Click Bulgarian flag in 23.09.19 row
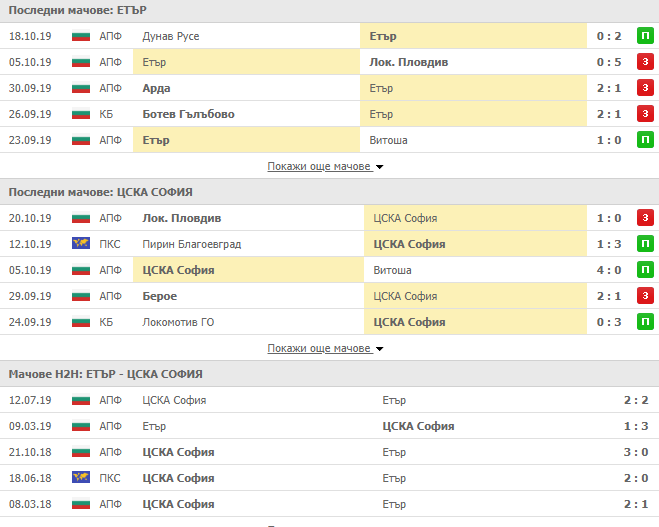The height and width of the screenshot is (527, 659). 81,140
